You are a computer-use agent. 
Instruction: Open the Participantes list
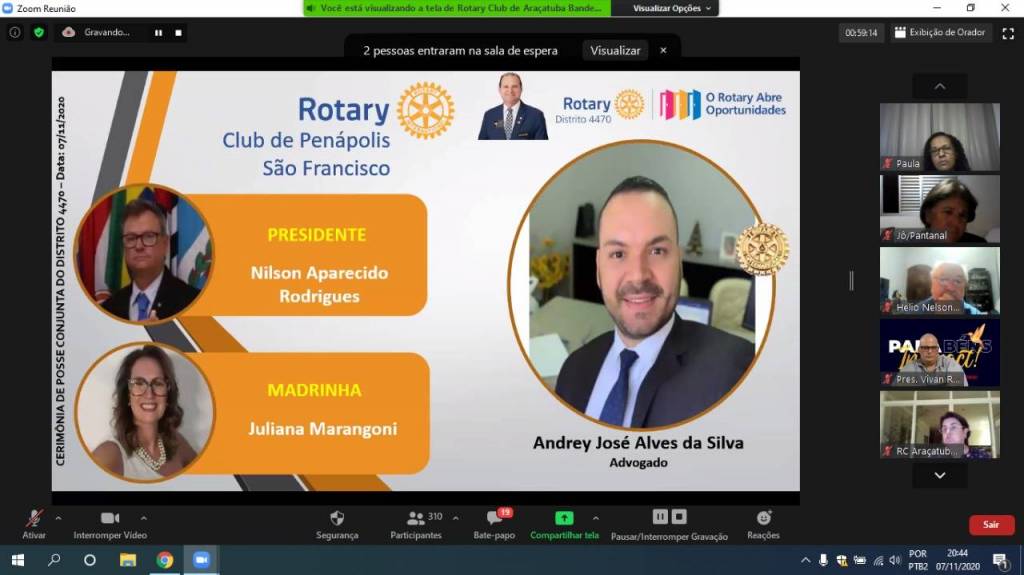416,519
